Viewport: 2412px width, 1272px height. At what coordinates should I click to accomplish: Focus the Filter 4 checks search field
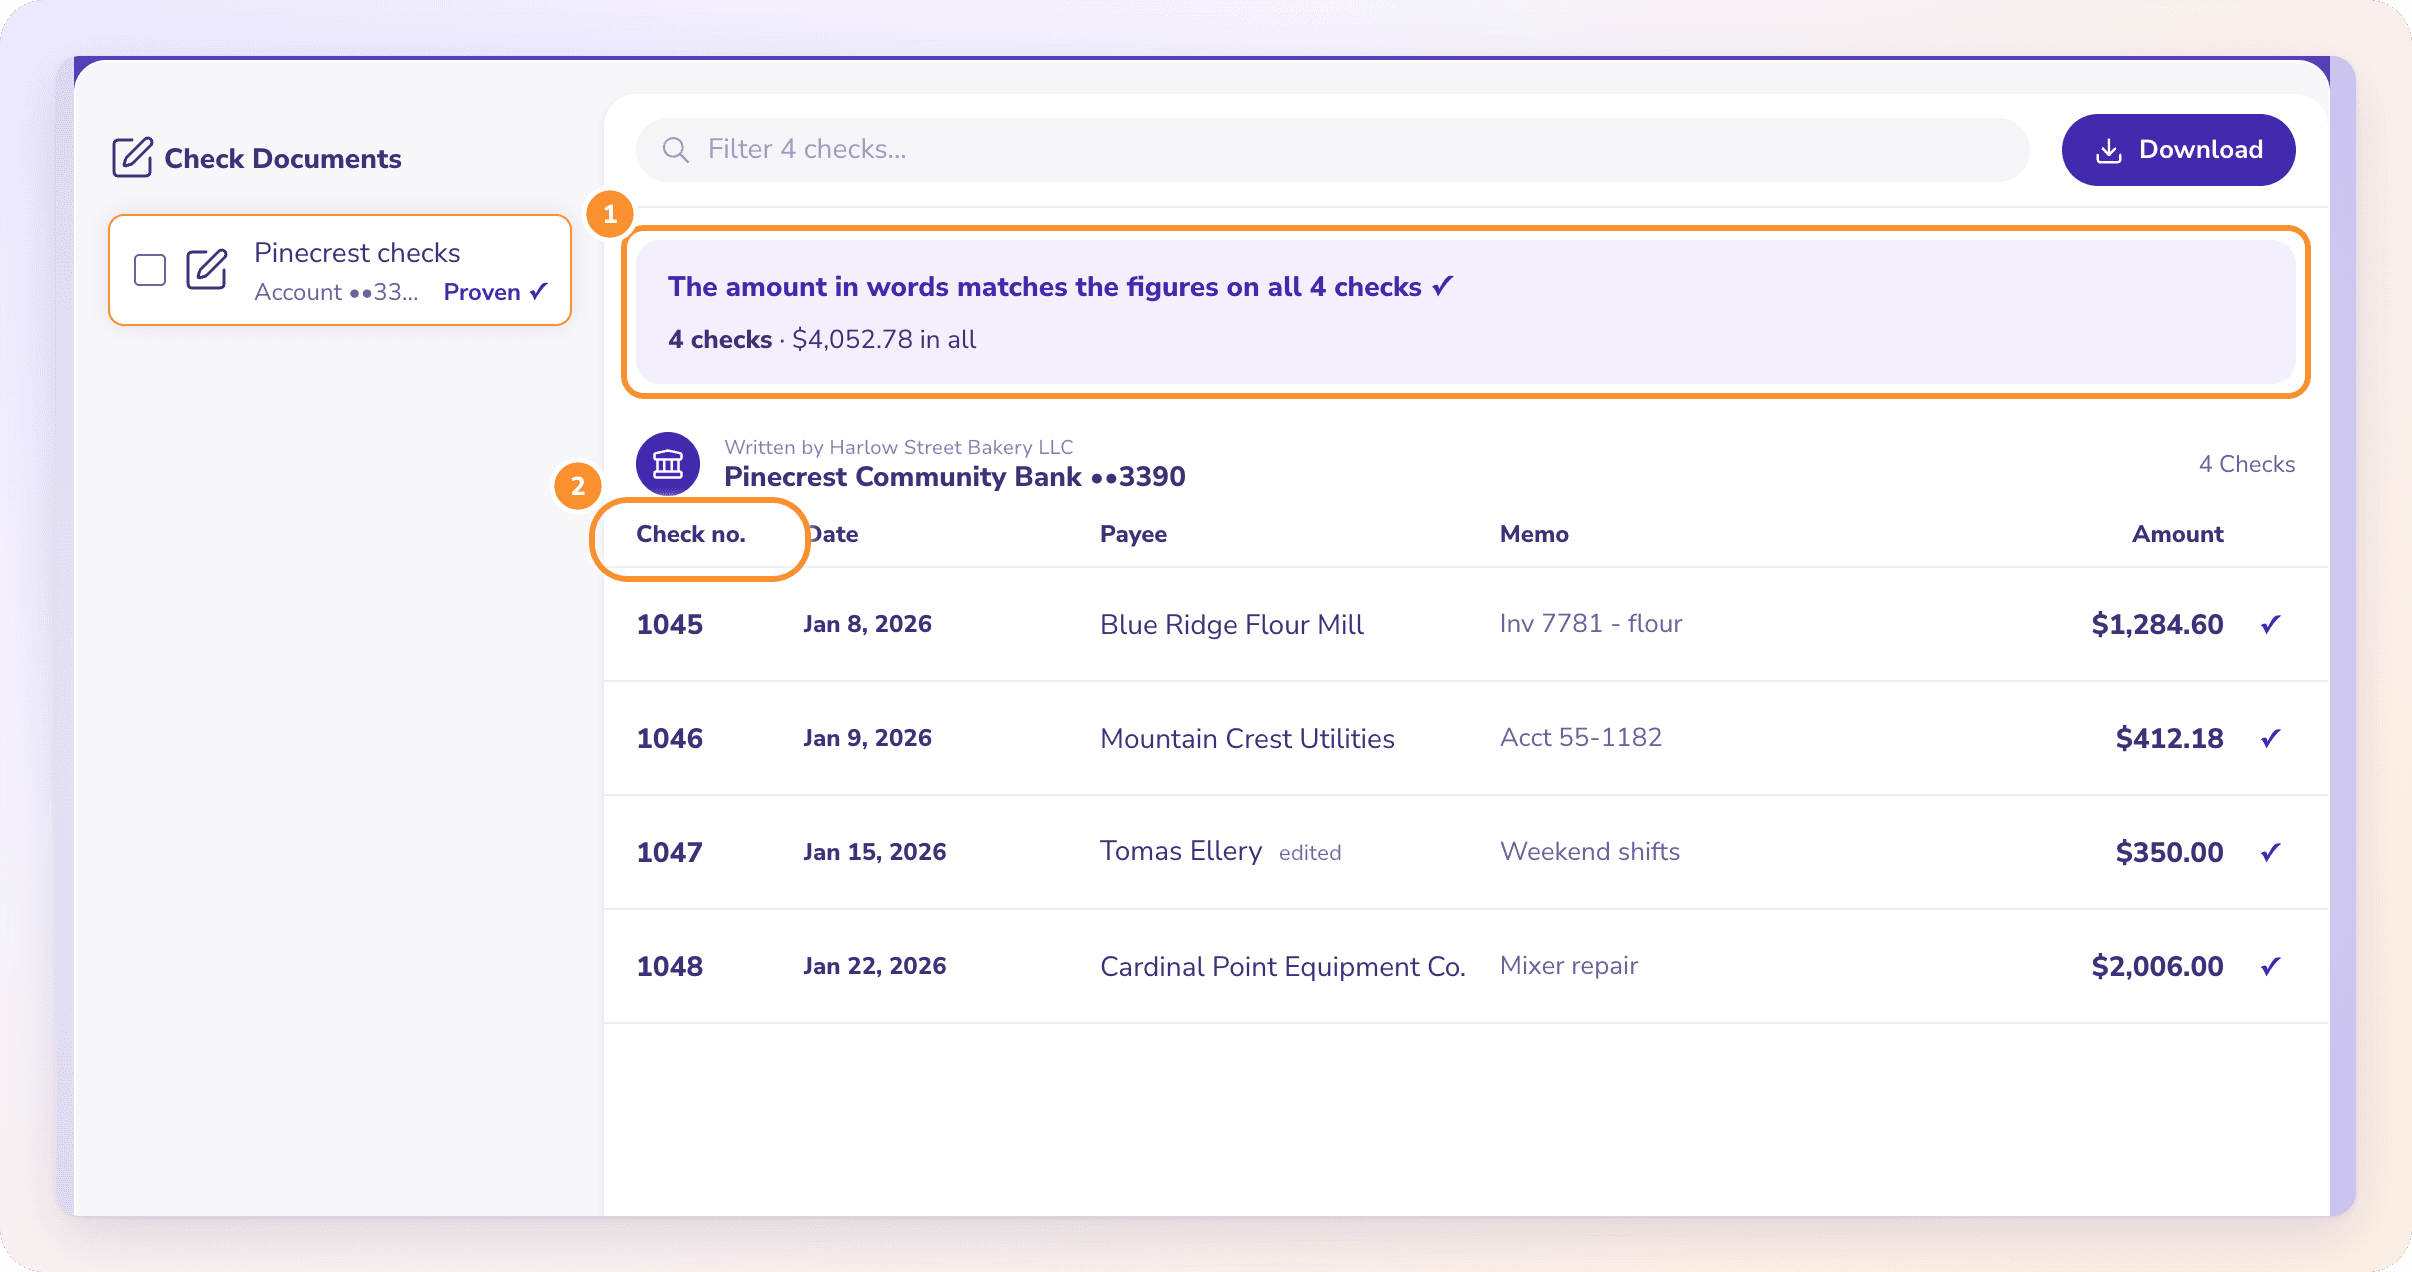click(x=1332, y=150)
